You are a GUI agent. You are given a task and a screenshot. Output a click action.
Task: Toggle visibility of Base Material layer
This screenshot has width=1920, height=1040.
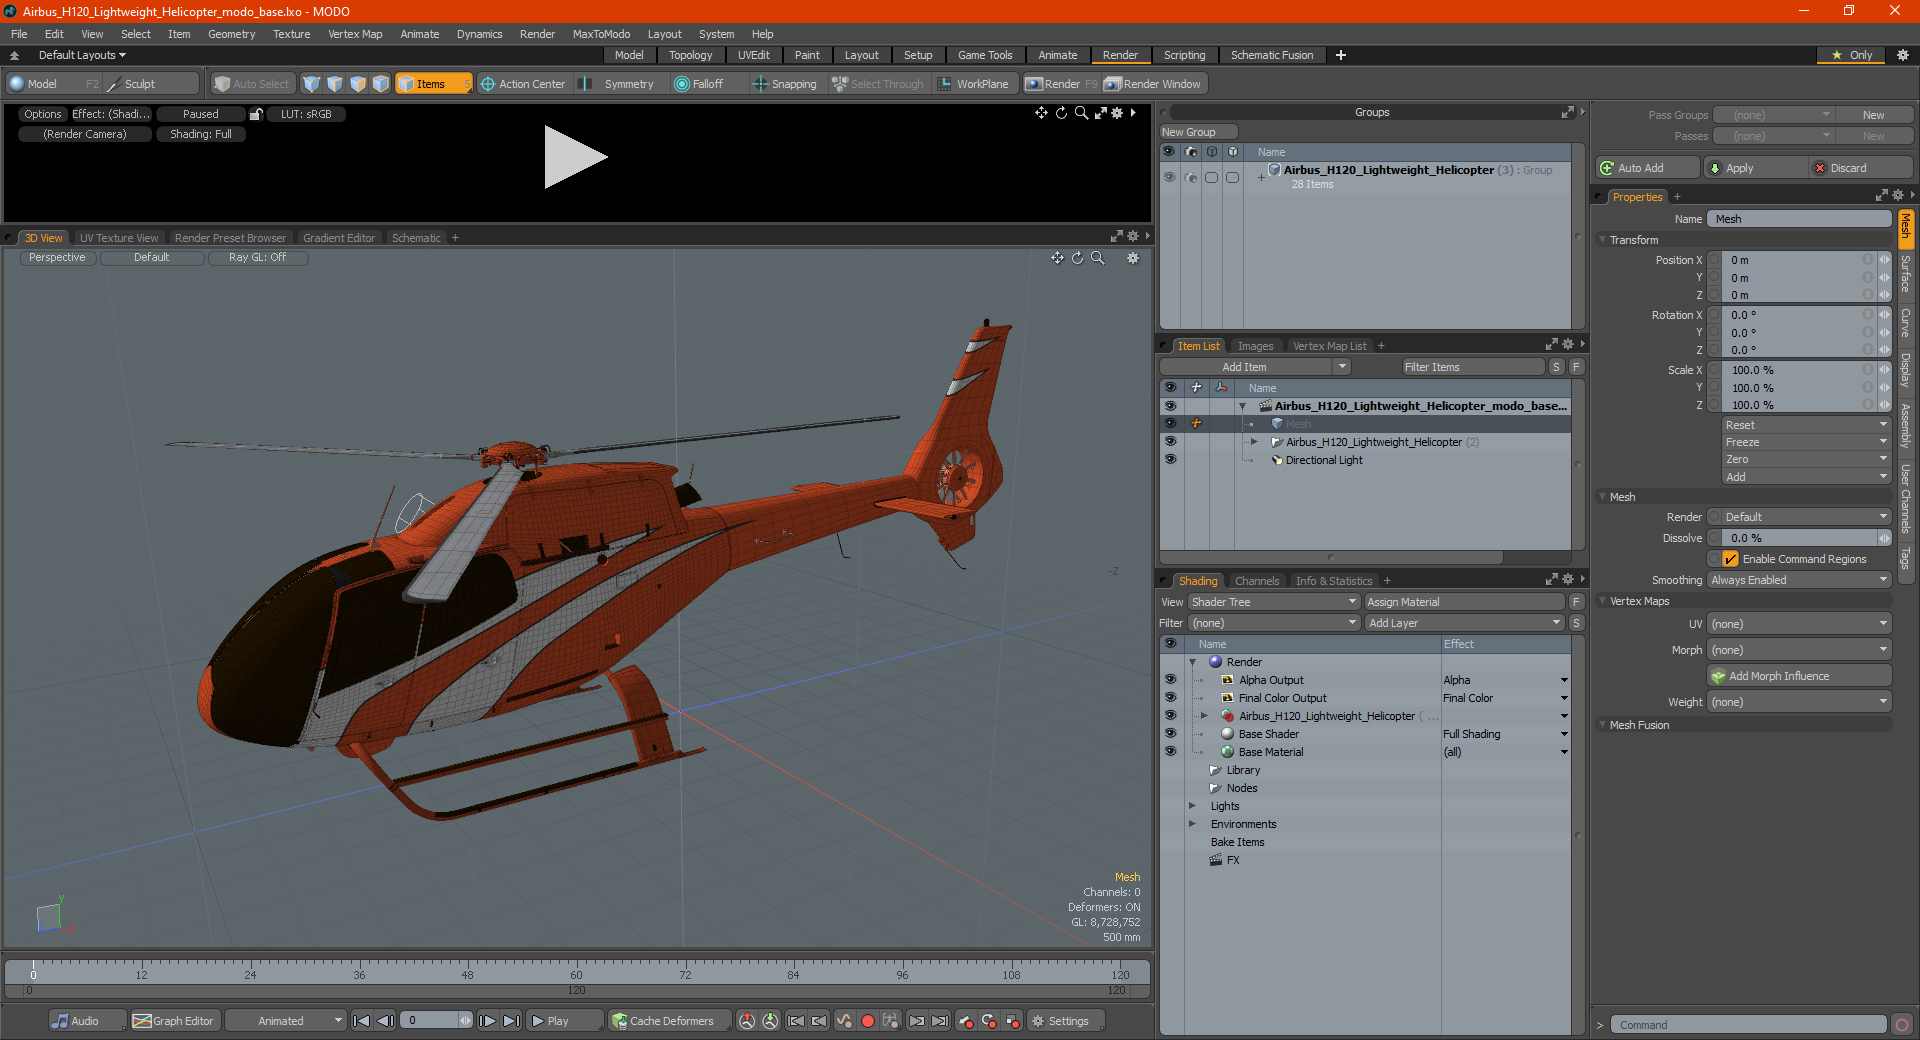pos(1170,752)
